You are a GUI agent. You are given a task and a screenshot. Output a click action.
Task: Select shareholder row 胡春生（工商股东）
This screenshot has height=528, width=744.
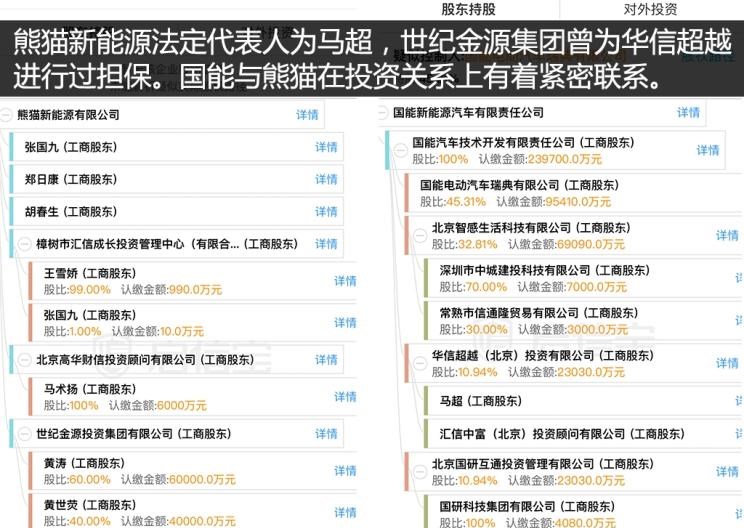pos(177,212)
